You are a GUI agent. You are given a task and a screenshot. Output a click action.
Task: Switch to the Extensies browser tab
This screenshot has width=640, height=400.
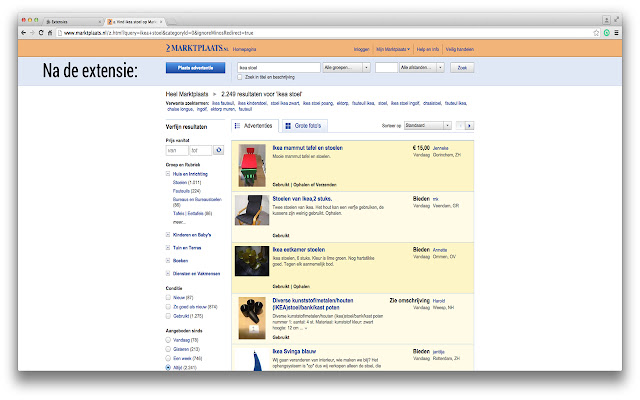(x=71, y=22)
